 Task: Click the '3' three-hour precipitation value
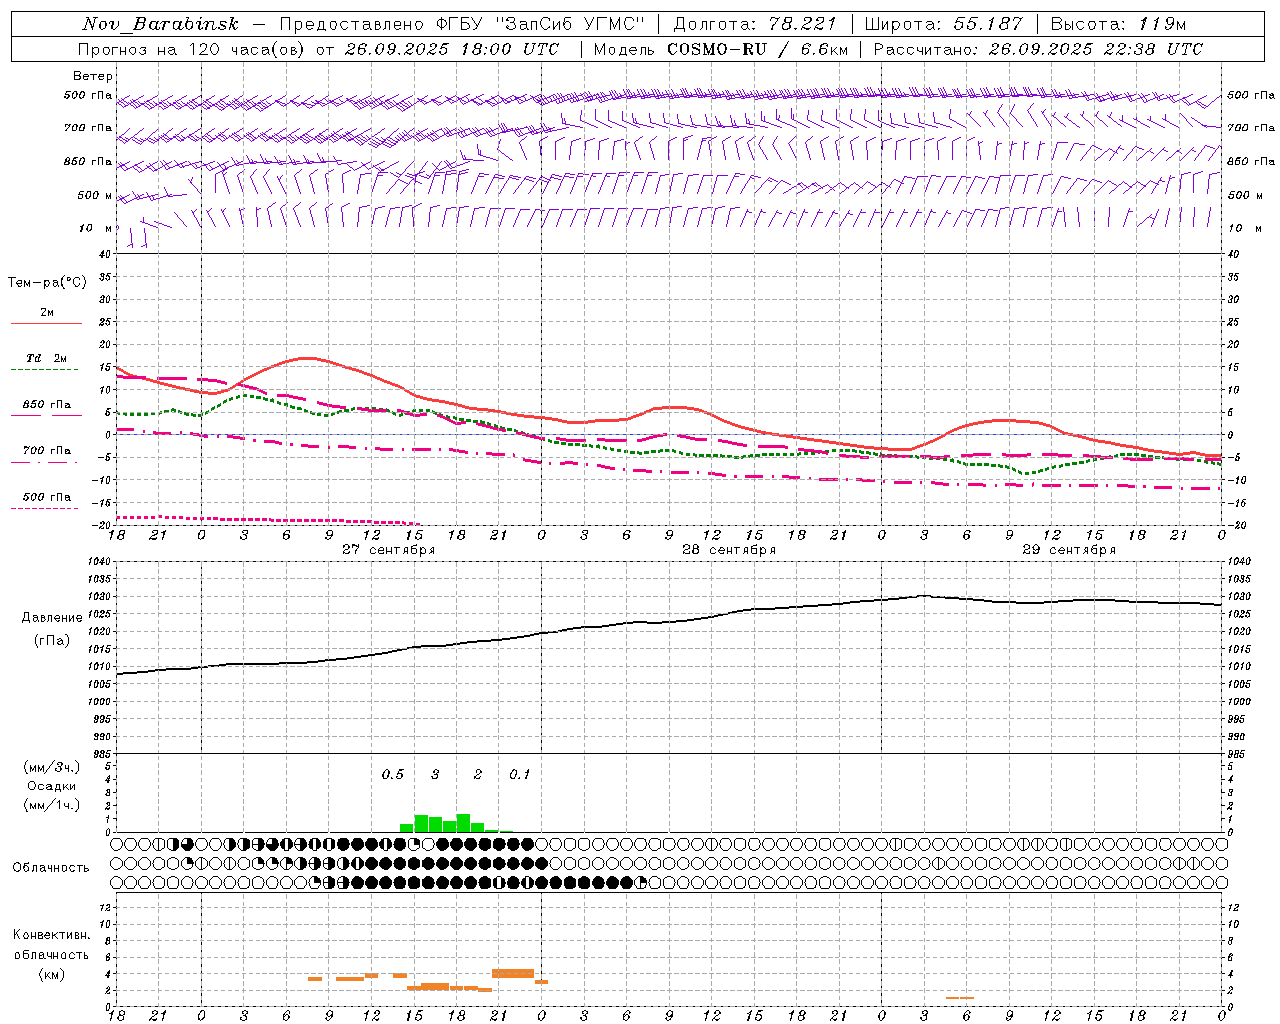click(435, 774)
